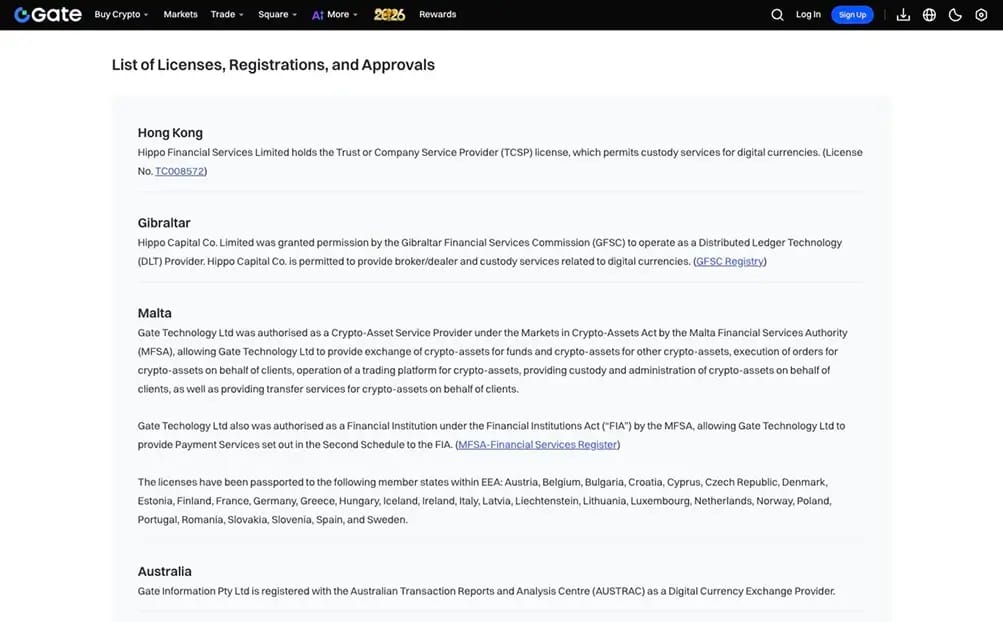Expand the Square dropdown menu
The width and height of the screenshot is (1003, 622).
[277, 14]
